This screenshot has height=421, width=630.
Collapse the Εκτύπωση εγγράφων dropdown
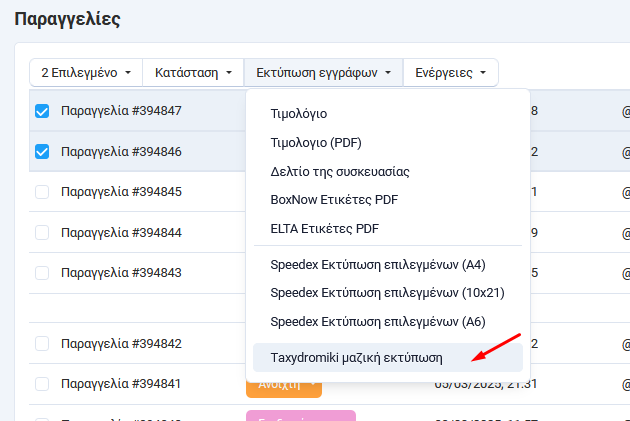tap(323, 73)
